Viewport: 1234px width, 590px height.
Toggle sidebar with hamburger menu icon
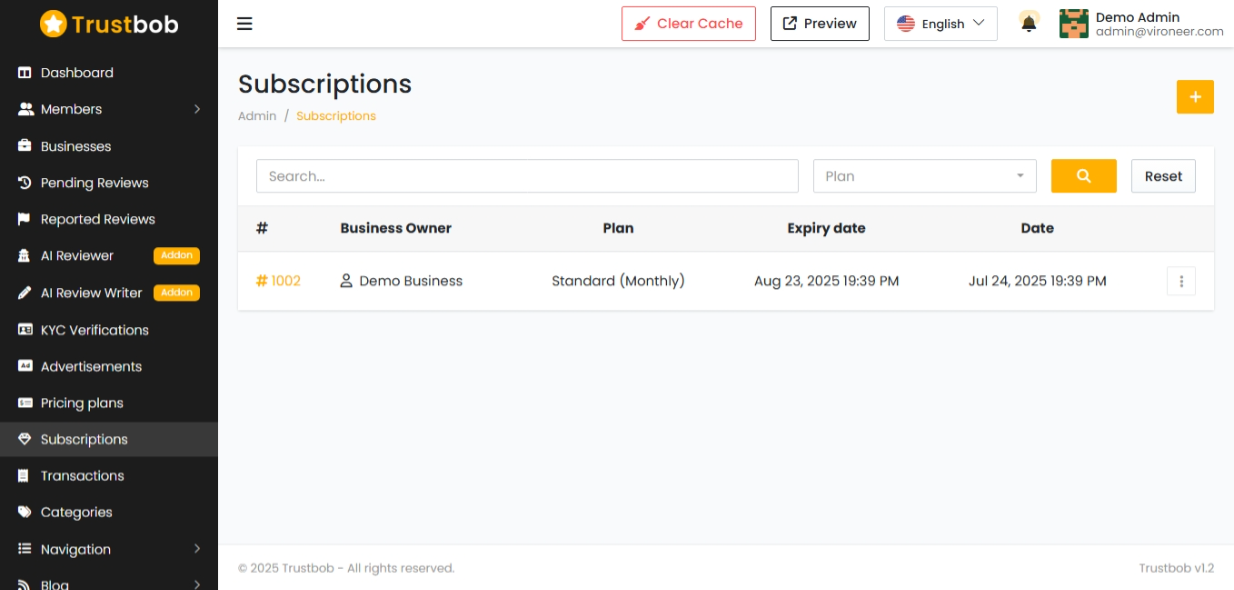tap(244, 24)
